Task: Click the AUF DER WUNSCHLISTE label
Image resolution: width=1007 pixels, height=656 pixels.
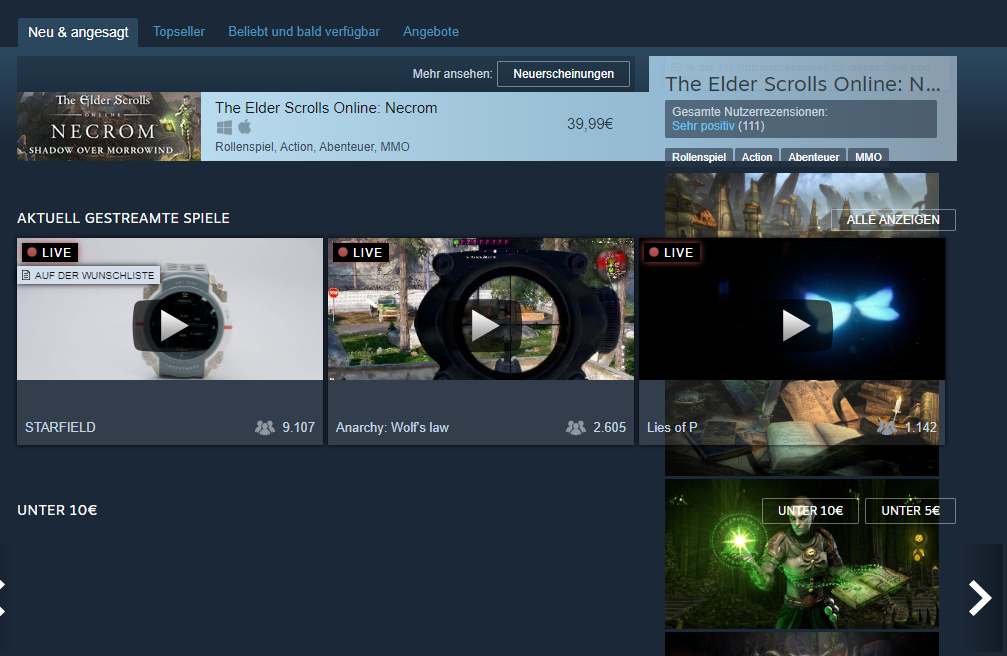Action: coord(89,275)
